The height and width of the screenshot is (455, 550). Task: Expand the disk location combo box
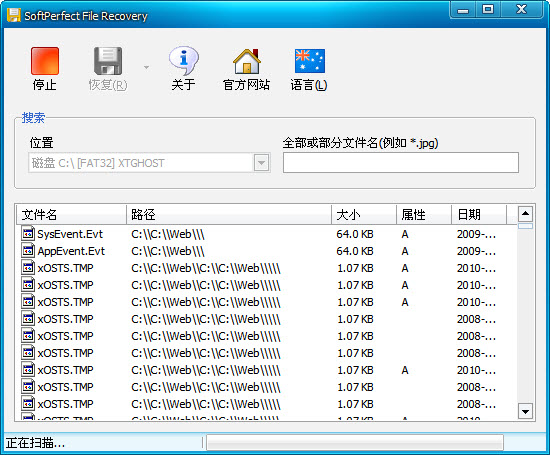[x=261, y=163]
